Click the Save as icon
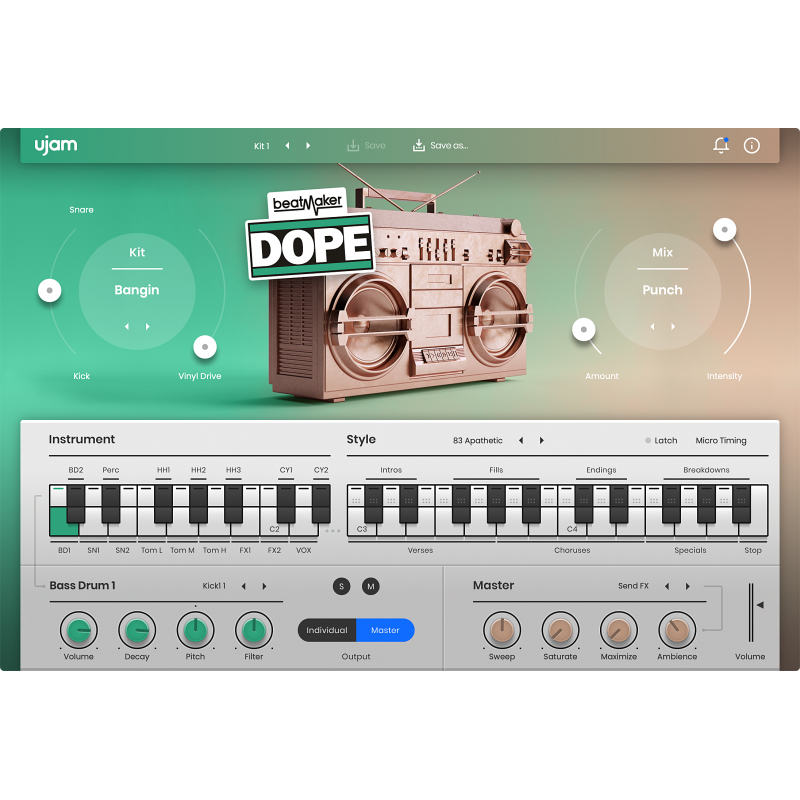The image size is (800, 800). pyautogui.click(x=419, y=146)
